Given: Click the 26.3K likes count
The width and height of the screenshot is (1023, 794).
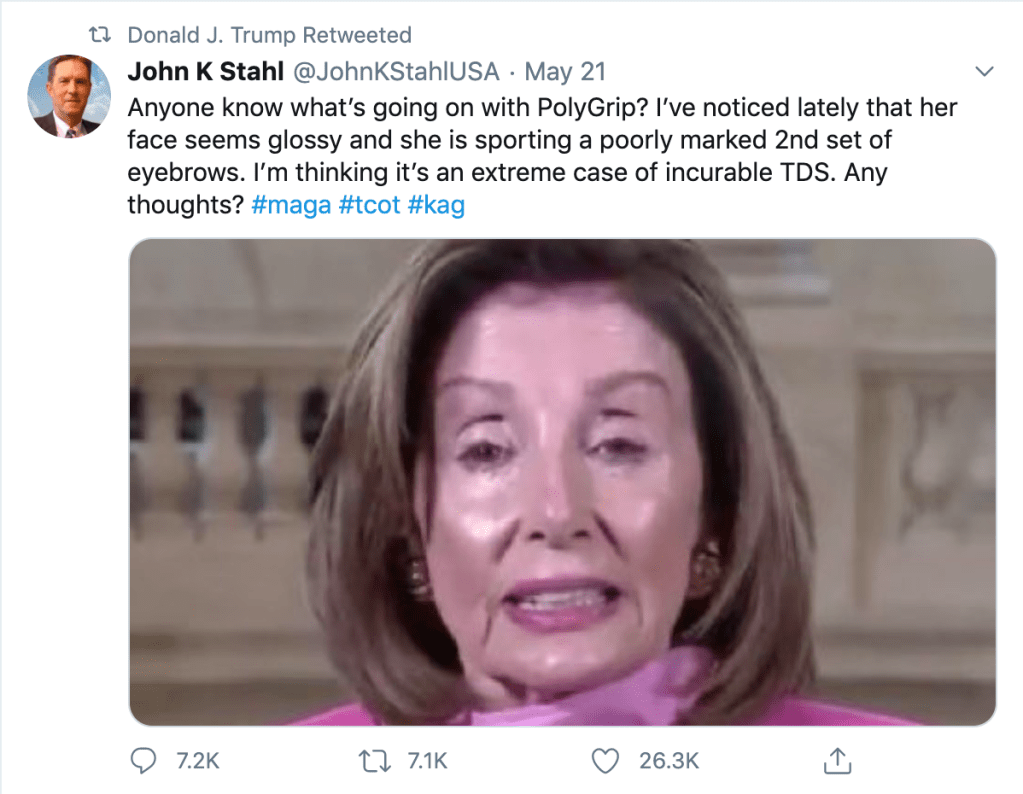Looking at the screenshot, I should [669, 761].
